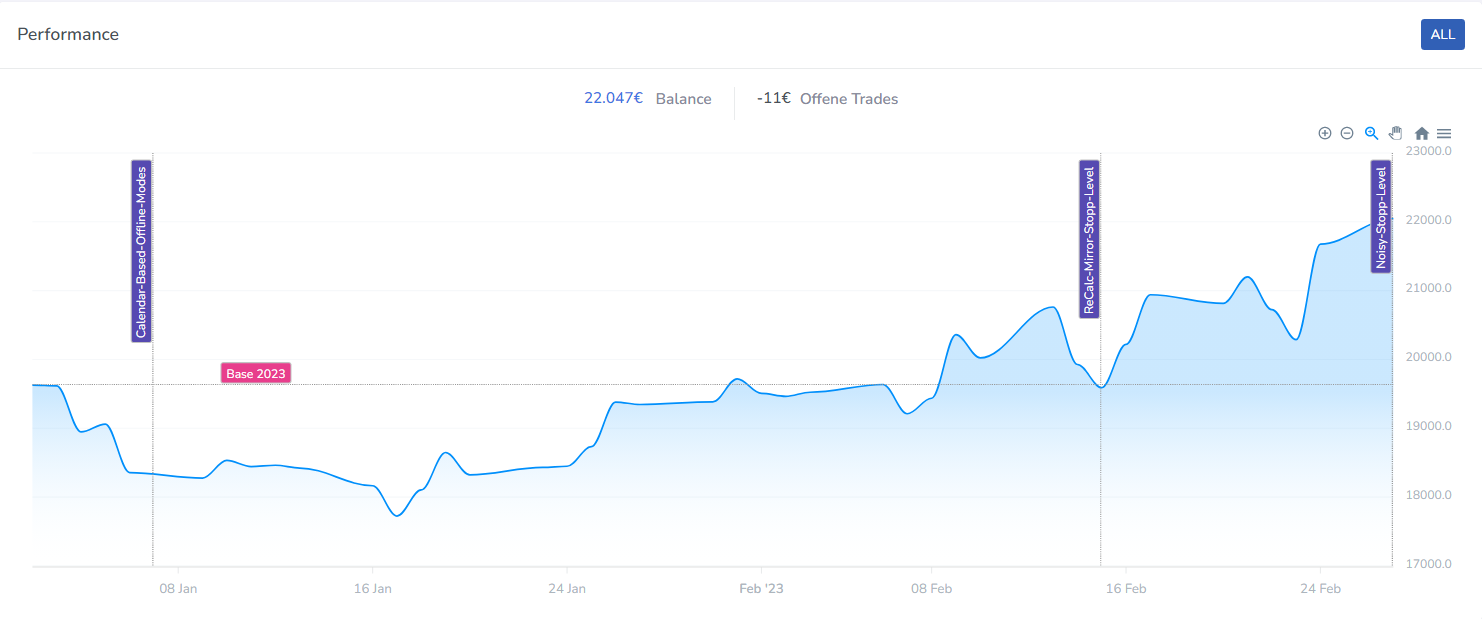
Task: Click the chart zoom in icon
Action: [x=1325, y=133]
